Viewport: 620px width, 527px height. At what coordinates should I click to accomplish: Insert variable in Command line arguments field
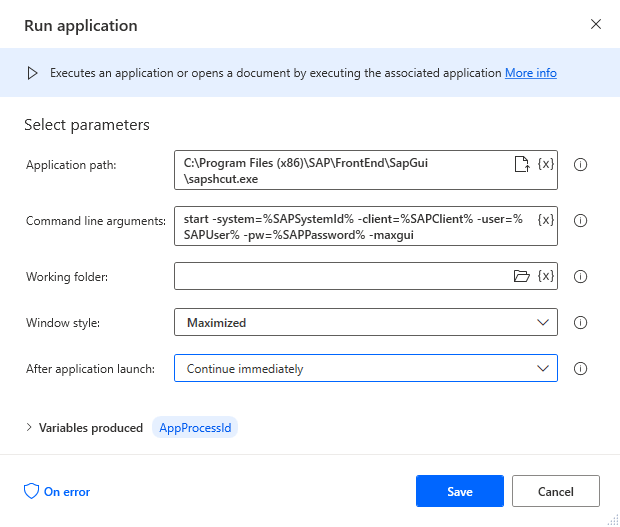[546, 220]
